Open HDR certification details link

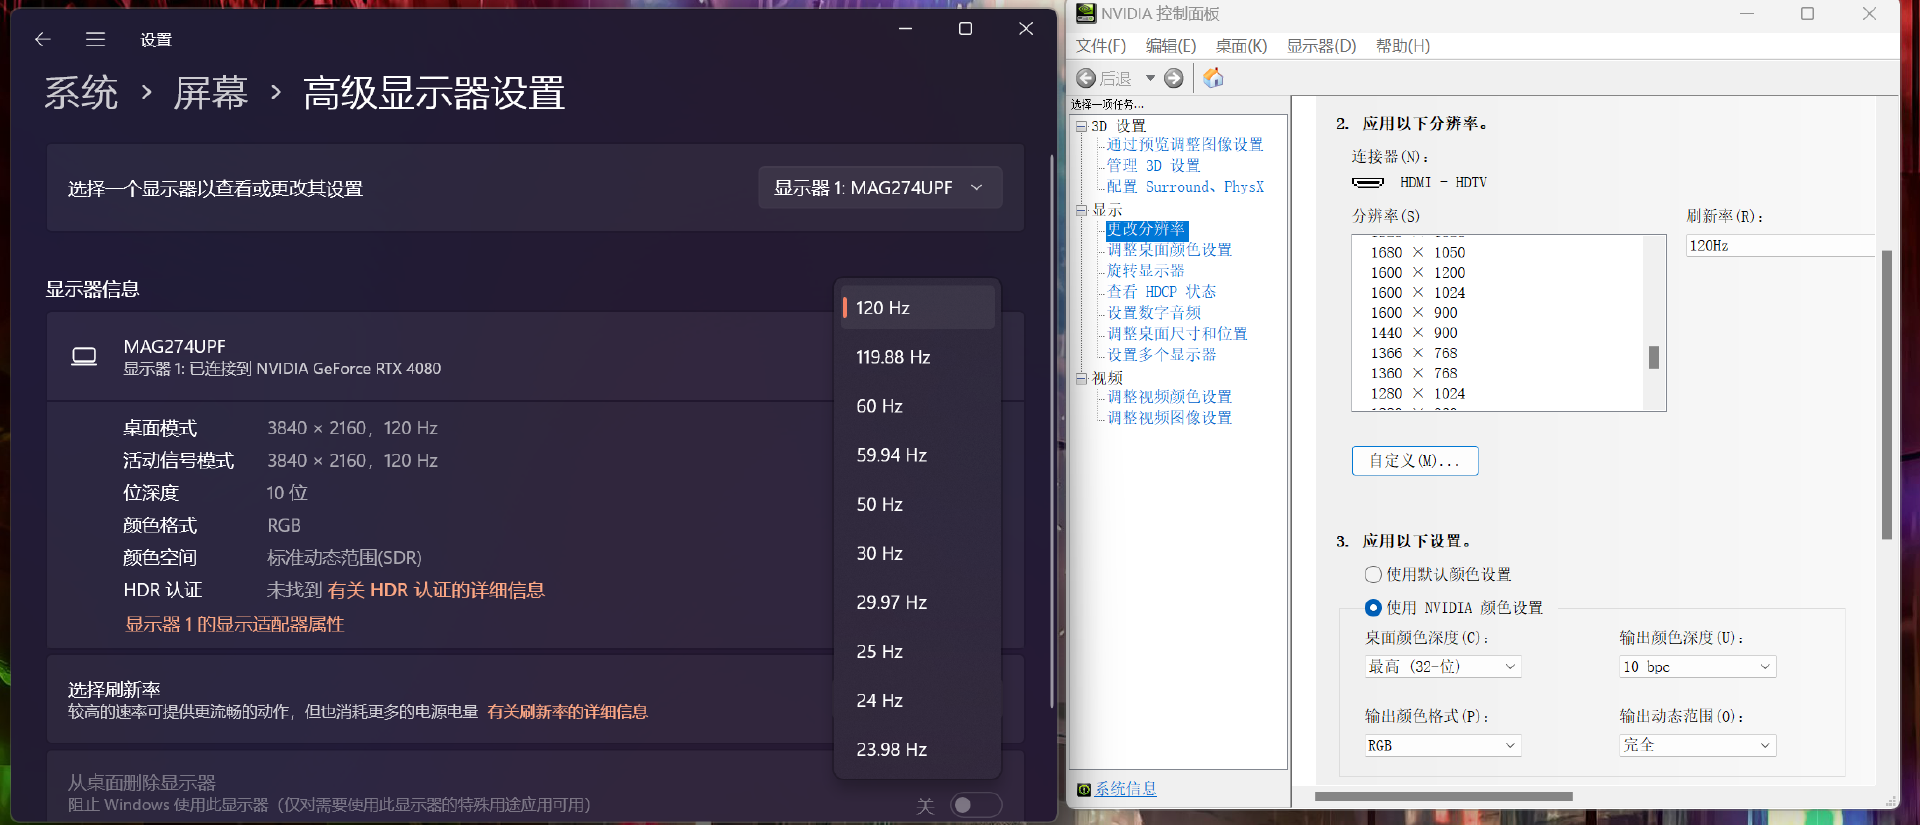pos(436,590)
